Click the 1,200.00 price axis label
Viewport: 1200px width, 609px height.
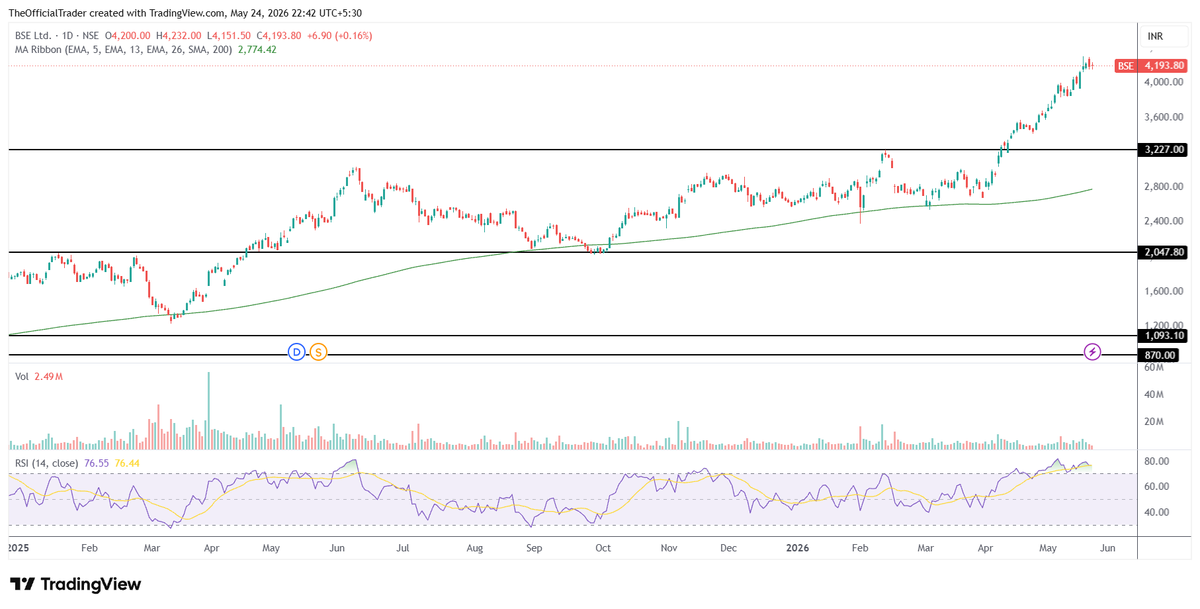pyautogui.click(x=1164, y=326)
